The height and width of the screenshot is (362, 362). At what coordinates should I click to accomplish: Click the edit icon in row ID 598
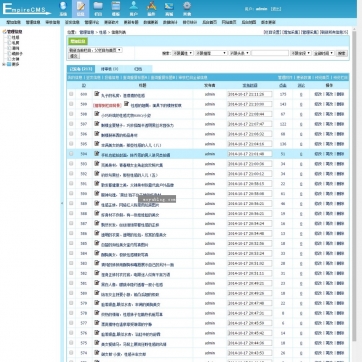click(x=97, y=114)
